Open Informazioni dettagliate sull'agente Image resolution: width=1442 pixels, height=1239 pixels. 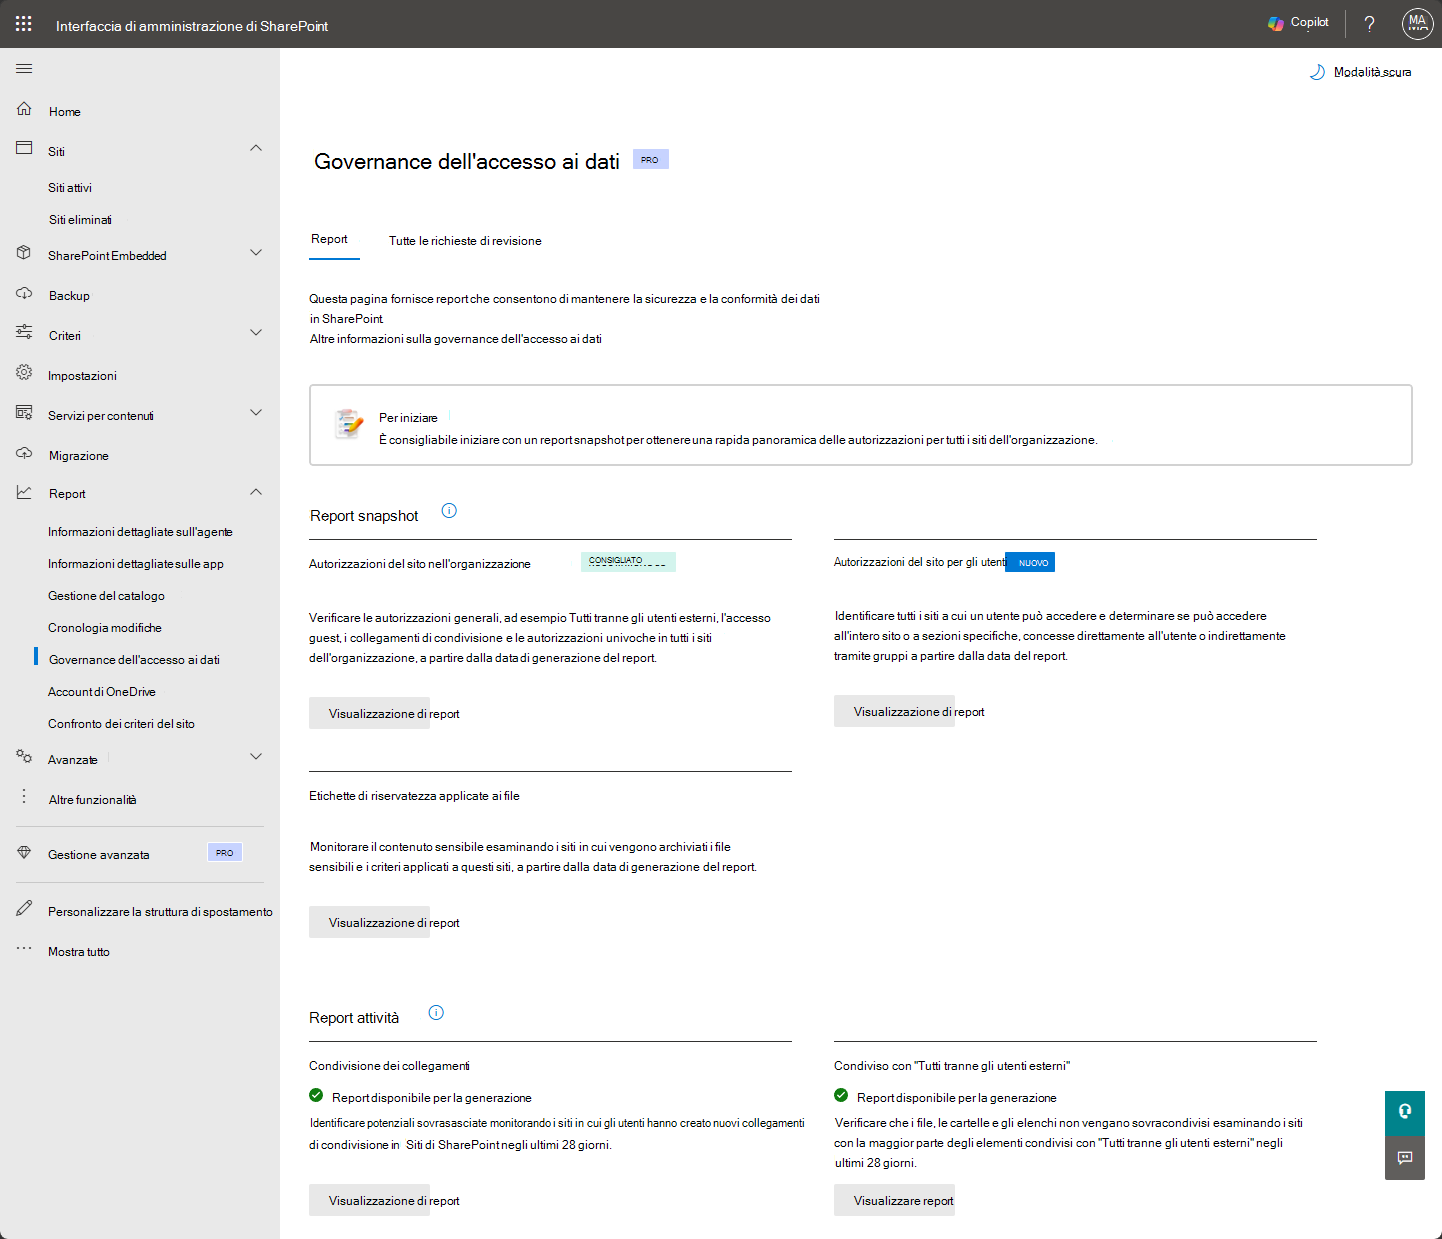click(140, 532)
